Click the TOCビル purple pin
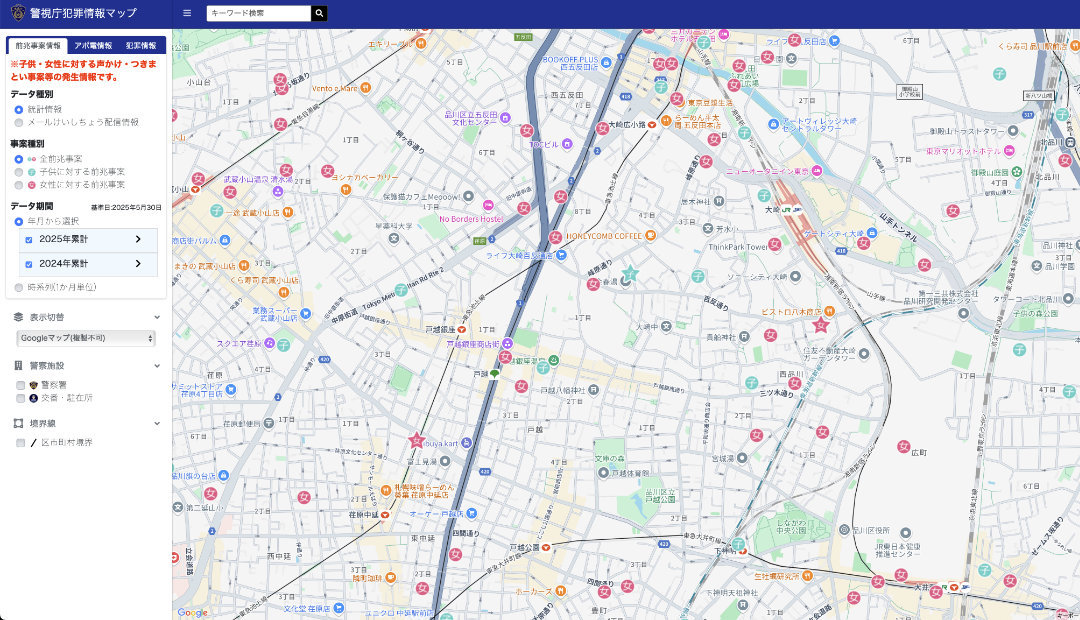 pos(567,144)
